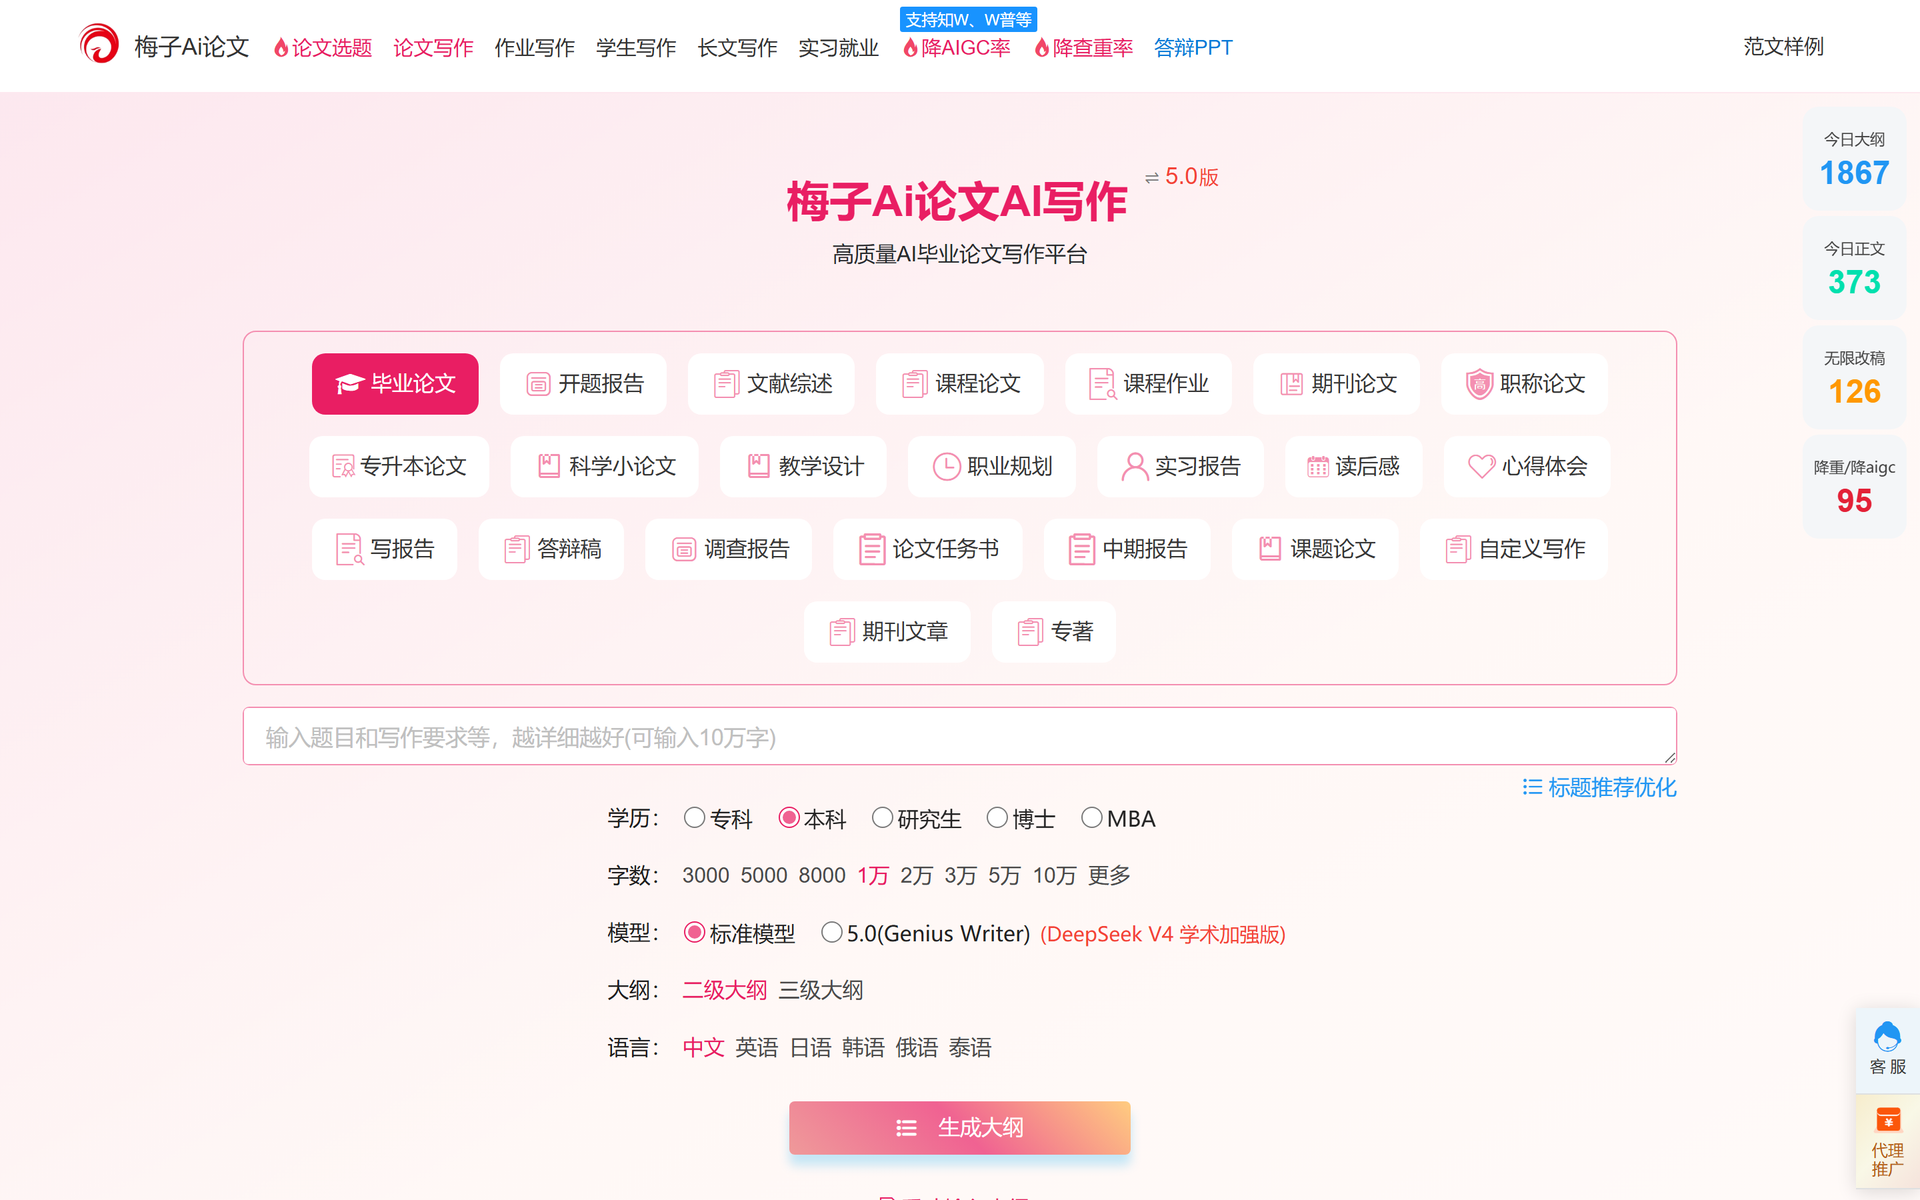Image resolution: width=1920 pixels, height=1200 pixels.
Task: Select the 毕业论文 graduation cap button
Action: [x=395, y=384]
